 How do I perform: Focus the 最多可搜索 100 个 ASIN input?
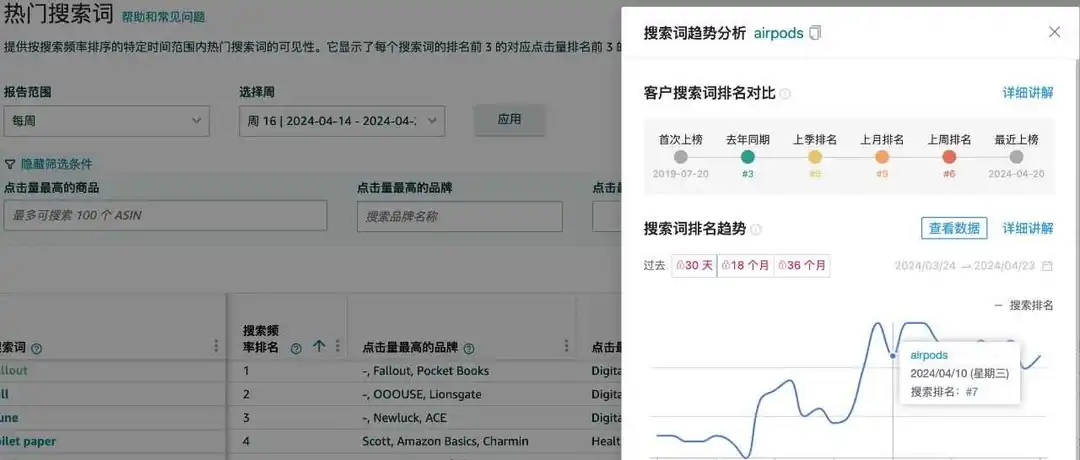(165, 216)
